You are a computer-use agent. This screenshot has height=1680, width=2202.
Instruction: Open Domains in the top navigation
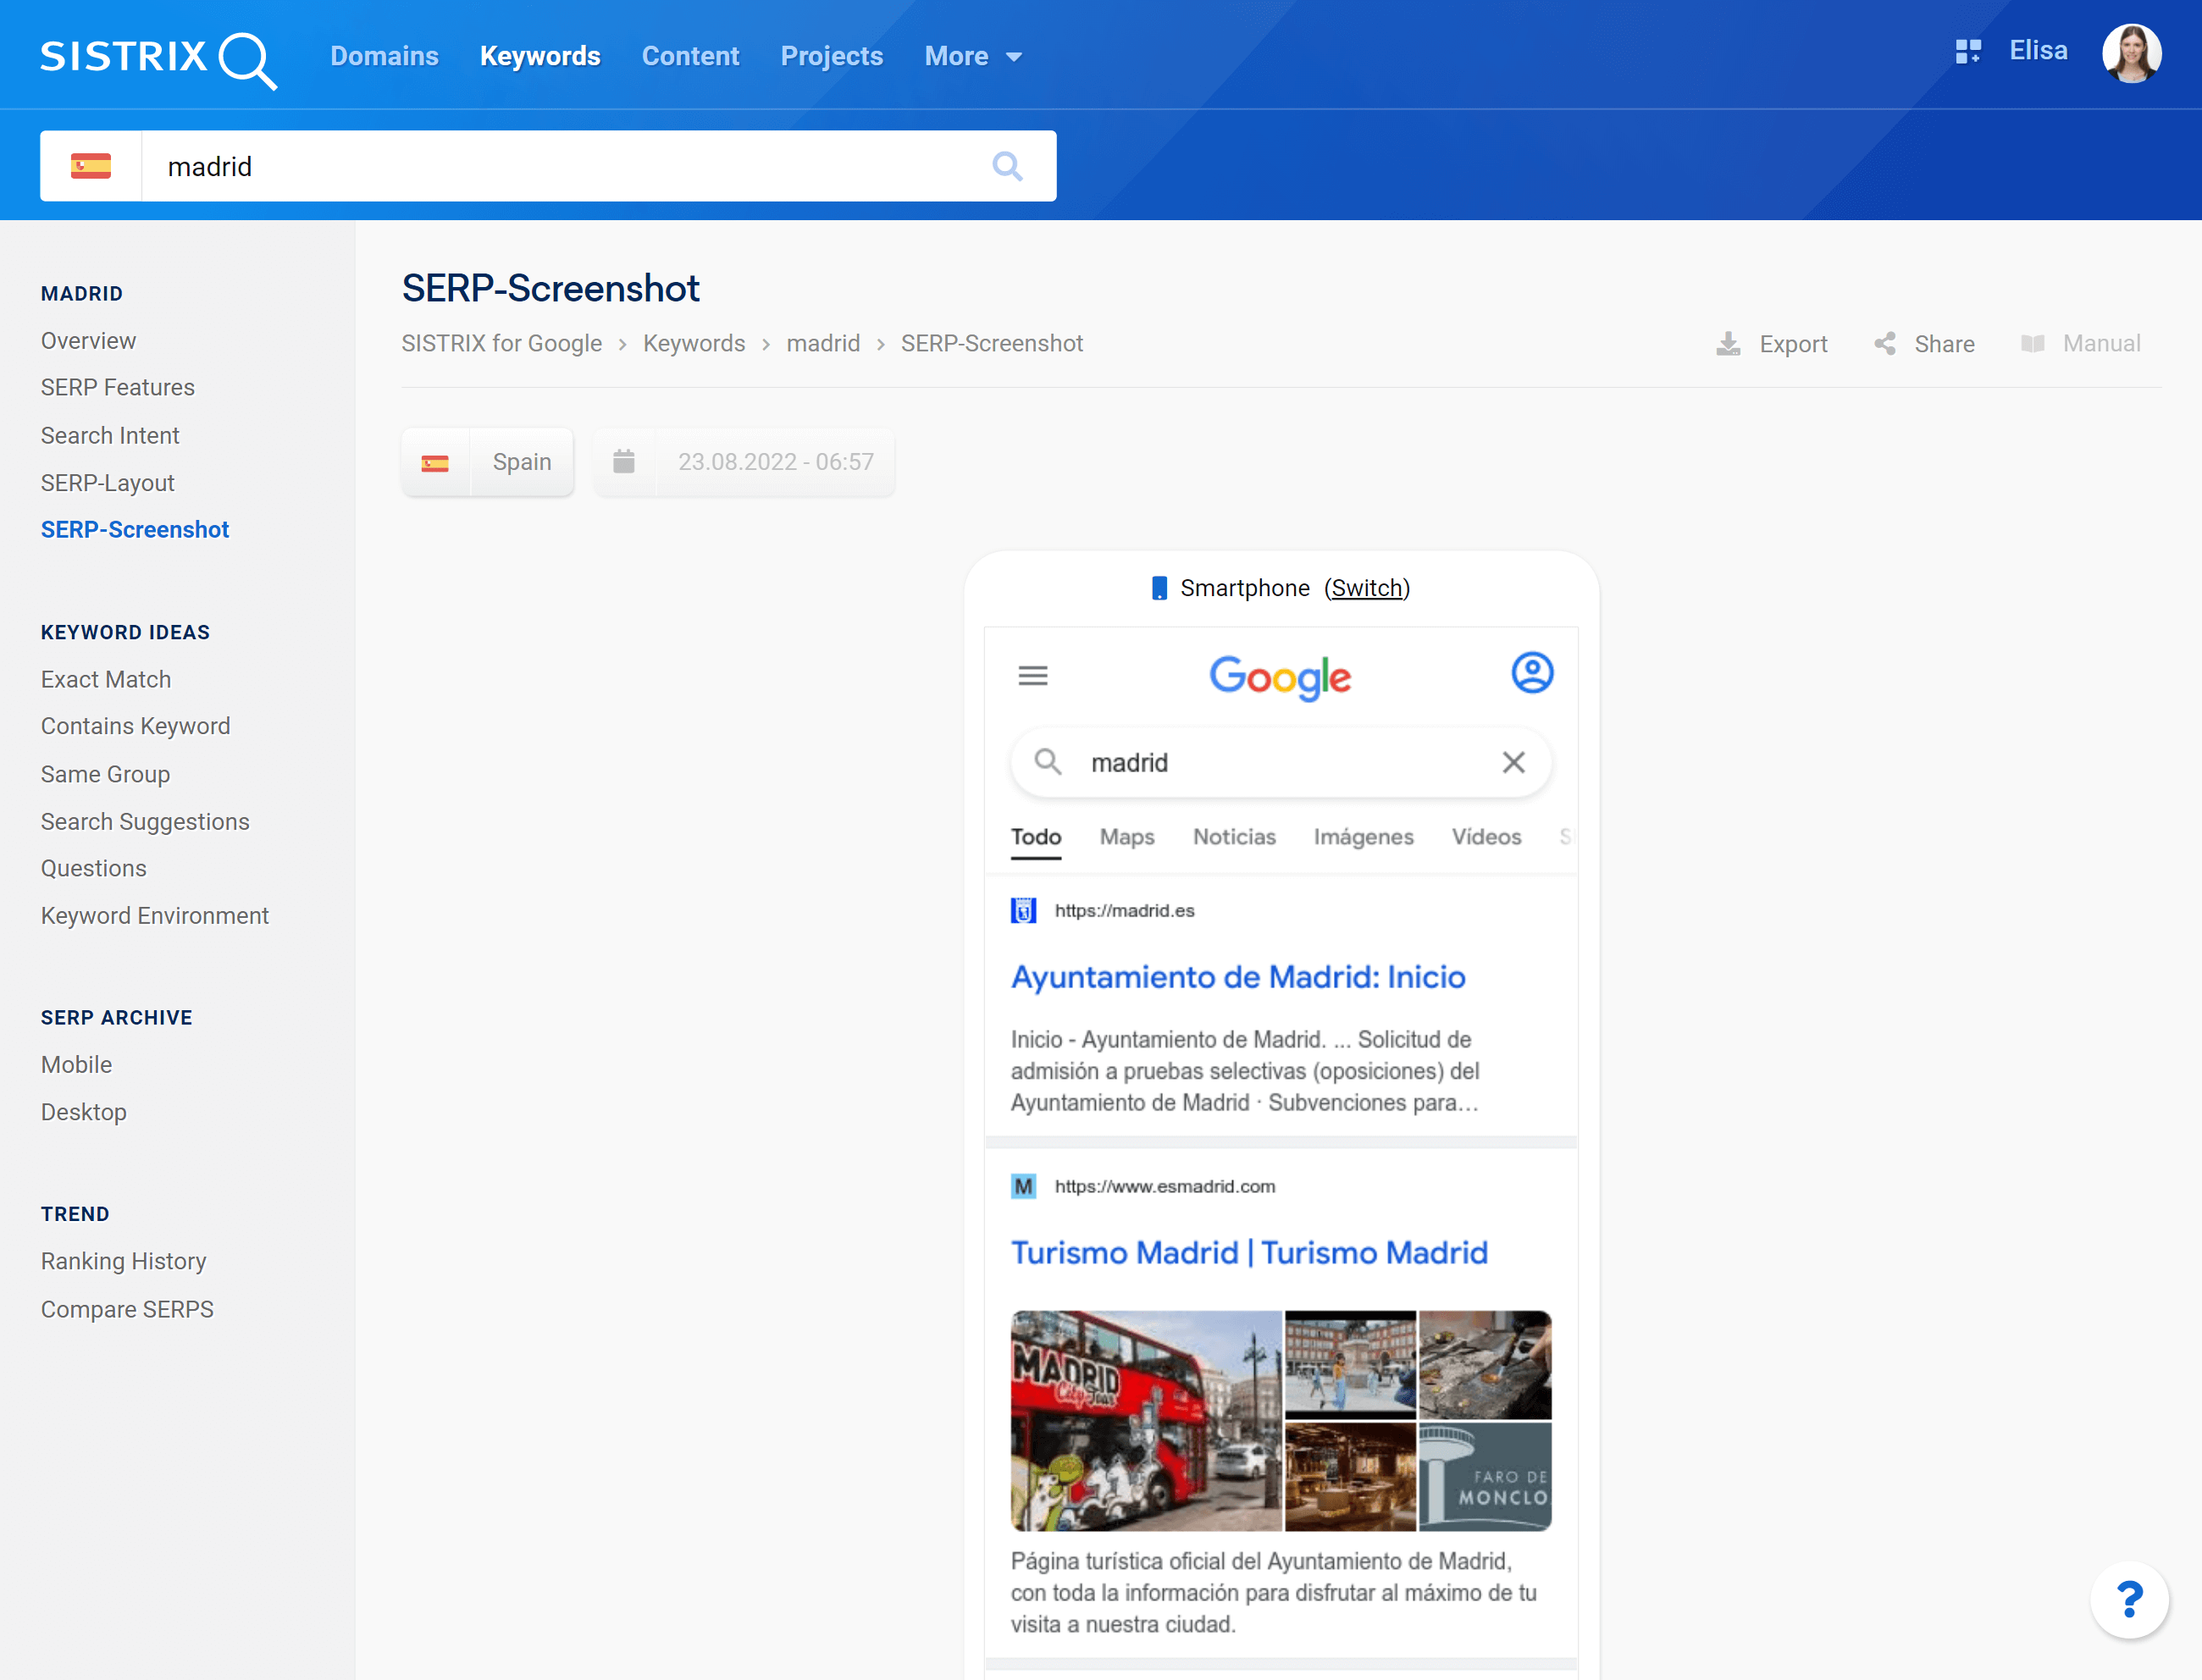click(x=384, y=57)
